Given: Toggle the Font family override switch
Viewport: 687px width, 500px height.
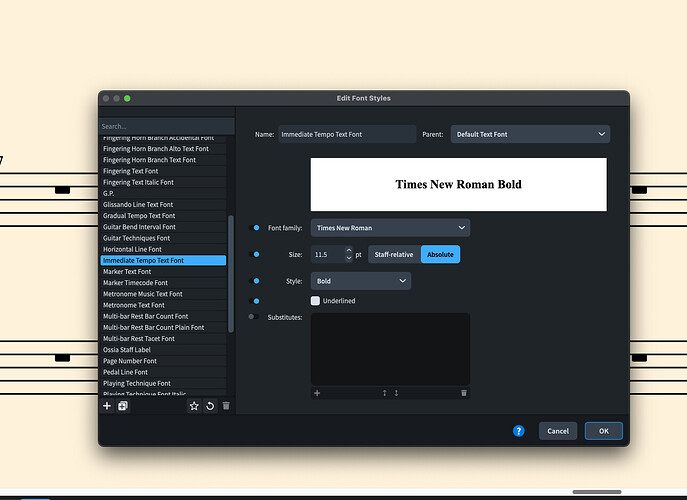Looking at the screenshot, I should tap(254, 227).
